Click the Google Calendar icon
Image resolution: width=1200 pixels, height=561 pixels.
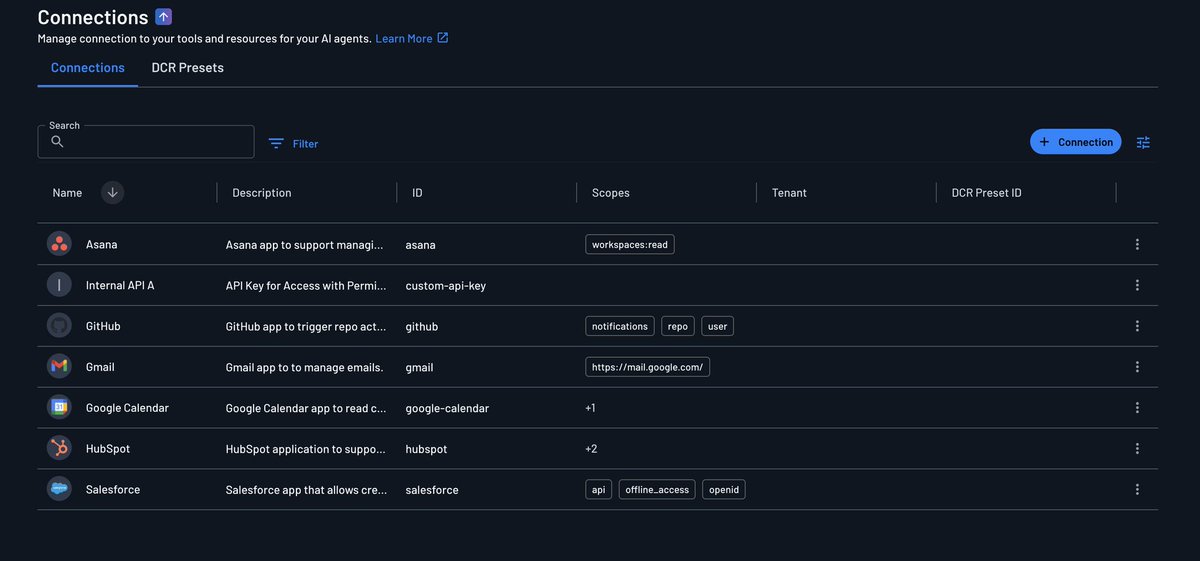[x=59, y=408]
